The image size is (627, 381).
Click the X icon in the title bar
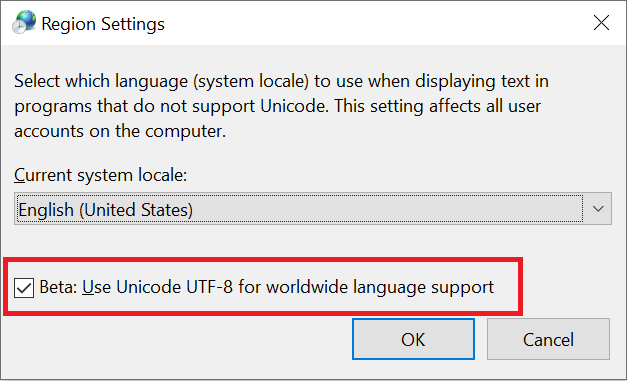(x=601, y=23)
